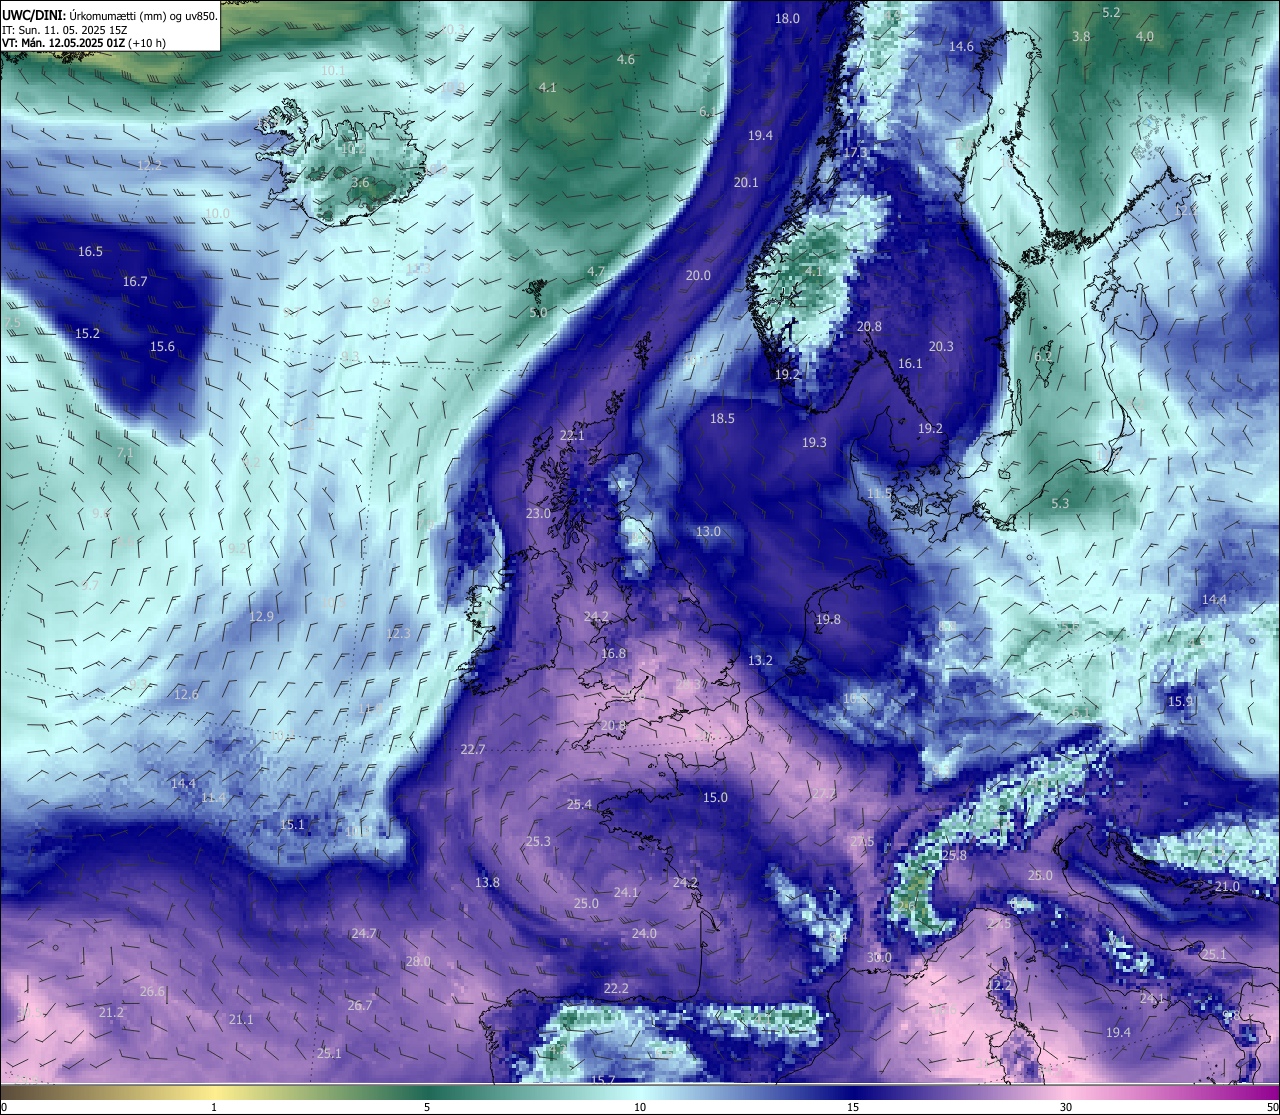Click the map value '12.9'
Image resolution: width=1280 pixels, height=1115 pixels.
261,617
